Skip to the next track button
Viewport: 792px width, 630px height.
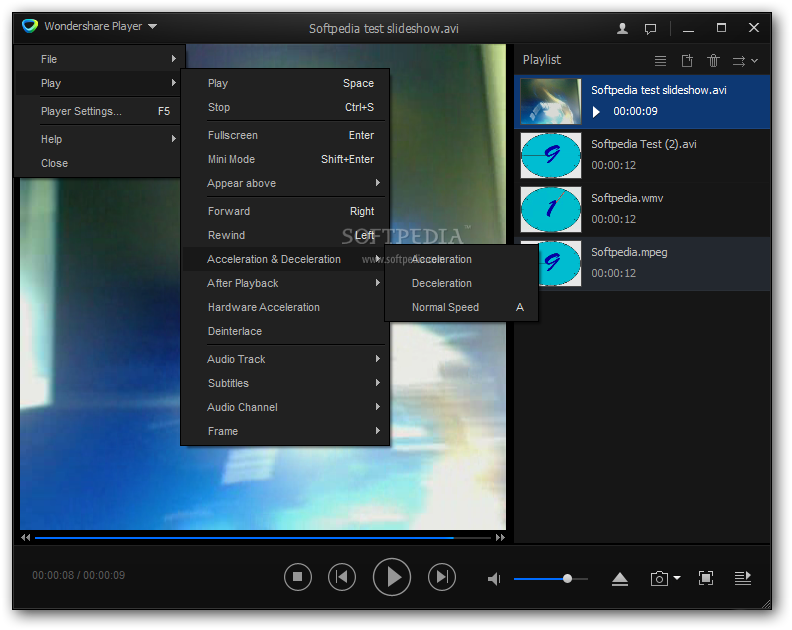pos(442,577)
